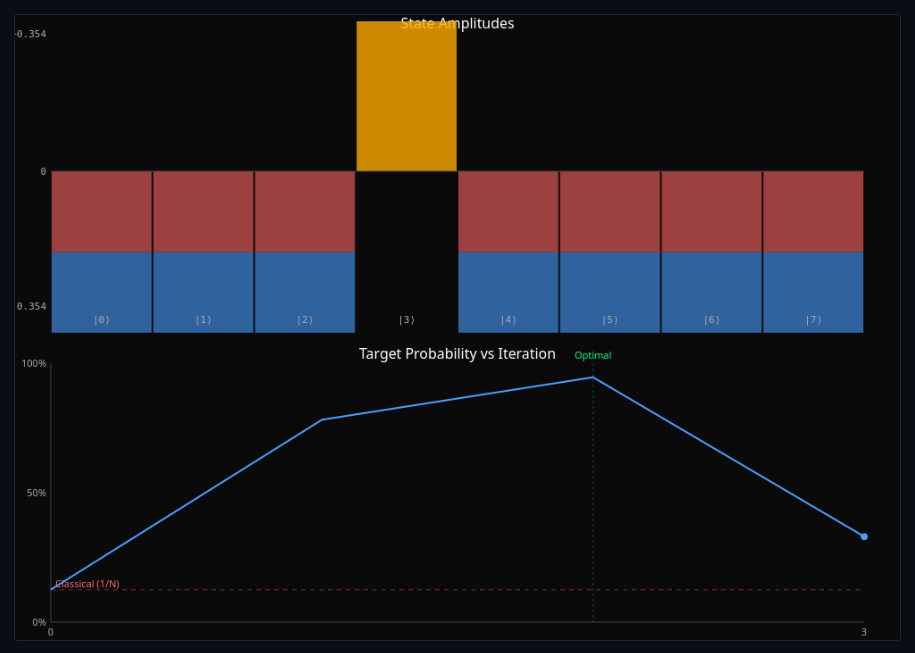Select the |6⟩ amplitude bar
The width and height of the screenshot is (915, 653).
[x=710, y=250]
